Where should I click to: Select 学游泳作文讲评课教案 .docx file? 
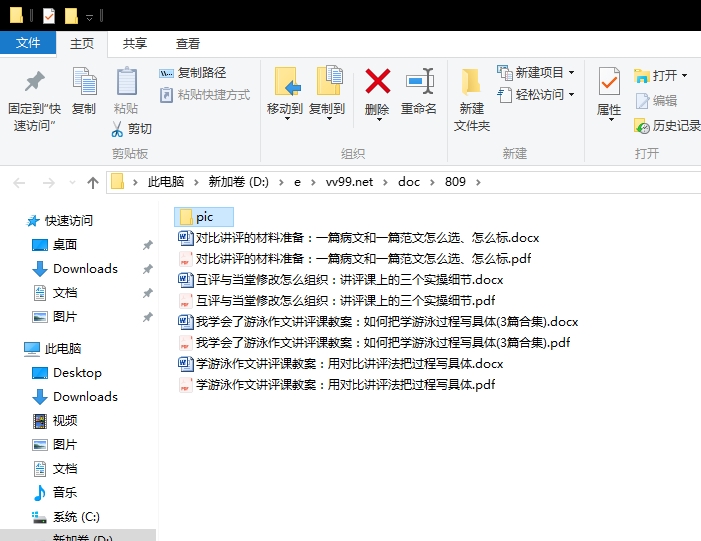click(341, 363)
